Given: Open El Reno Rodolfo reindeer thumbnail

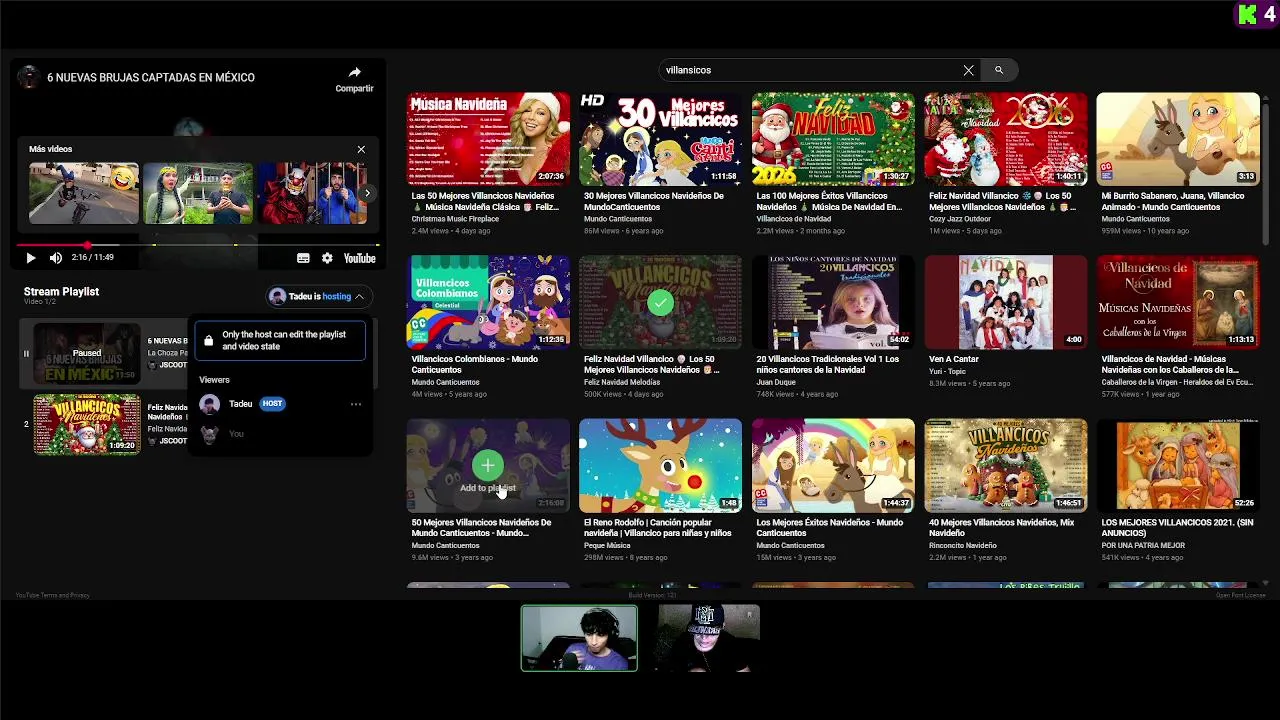Looking at the screenshot, I should (660, 465).
